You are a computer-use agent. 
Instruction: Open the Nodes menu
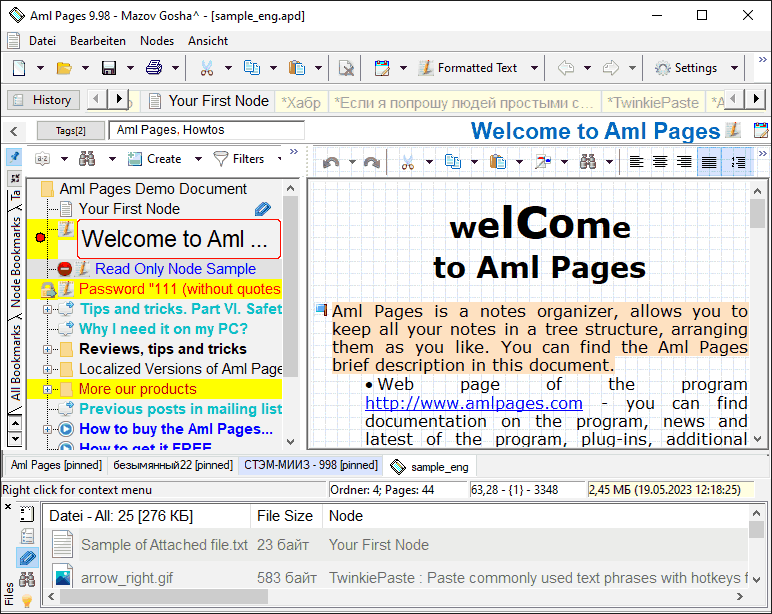coord(157,41)
